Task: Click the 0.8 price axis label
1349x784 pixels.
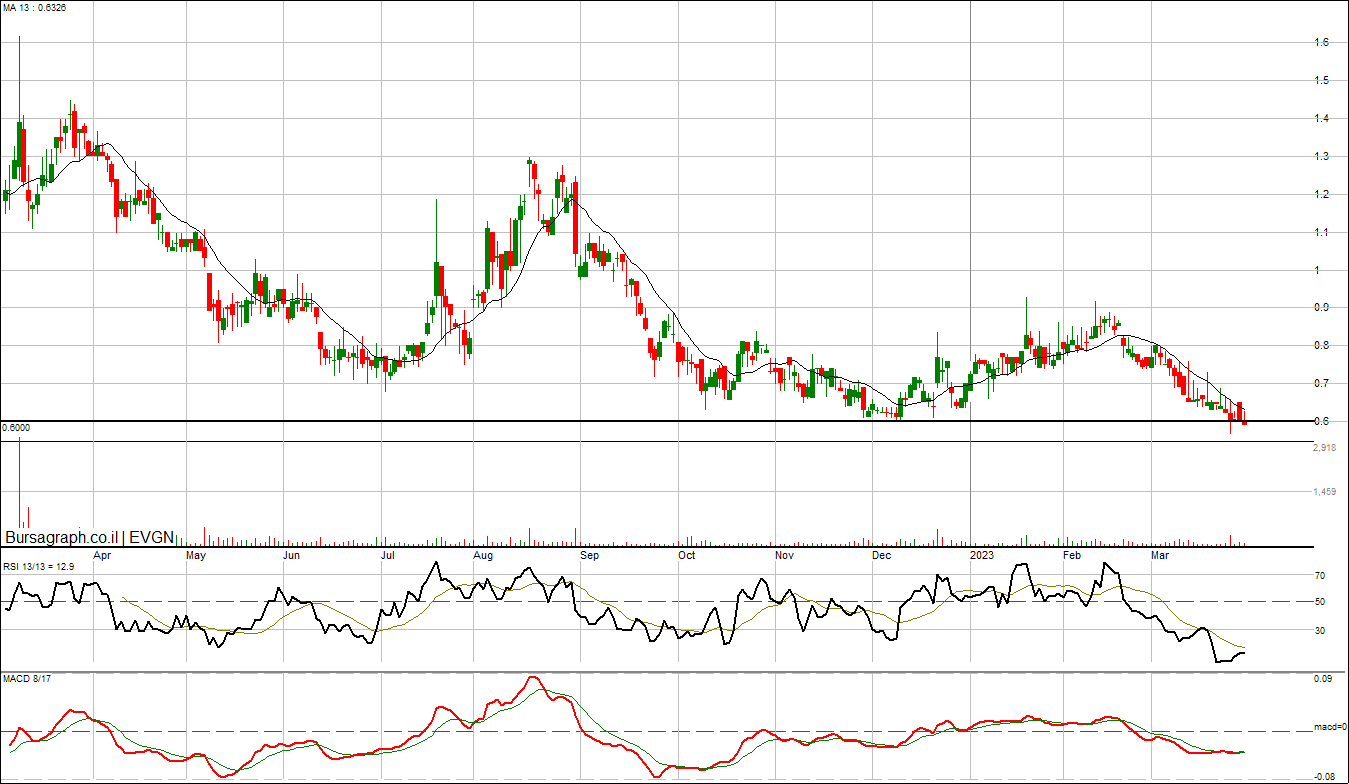Action: tap(1321, 345)
